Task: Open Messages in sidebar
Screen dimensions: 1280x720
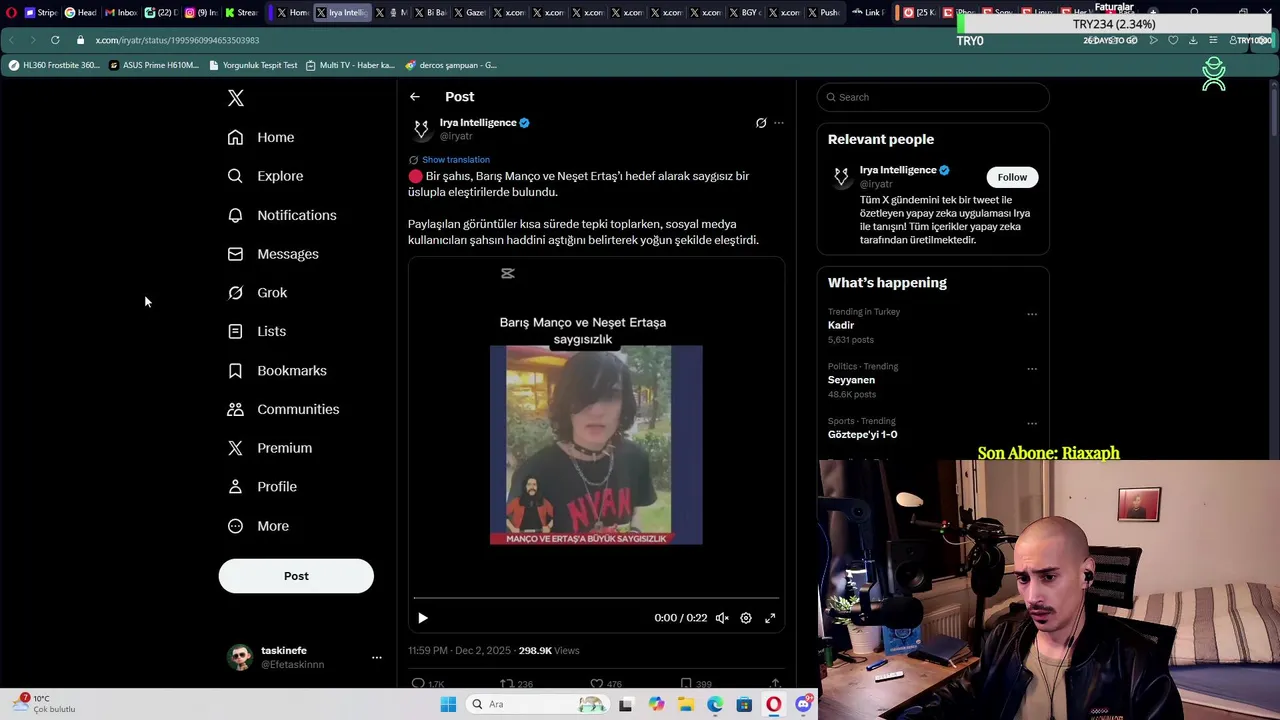Action: pyautogui.click(x=273, y=254)
